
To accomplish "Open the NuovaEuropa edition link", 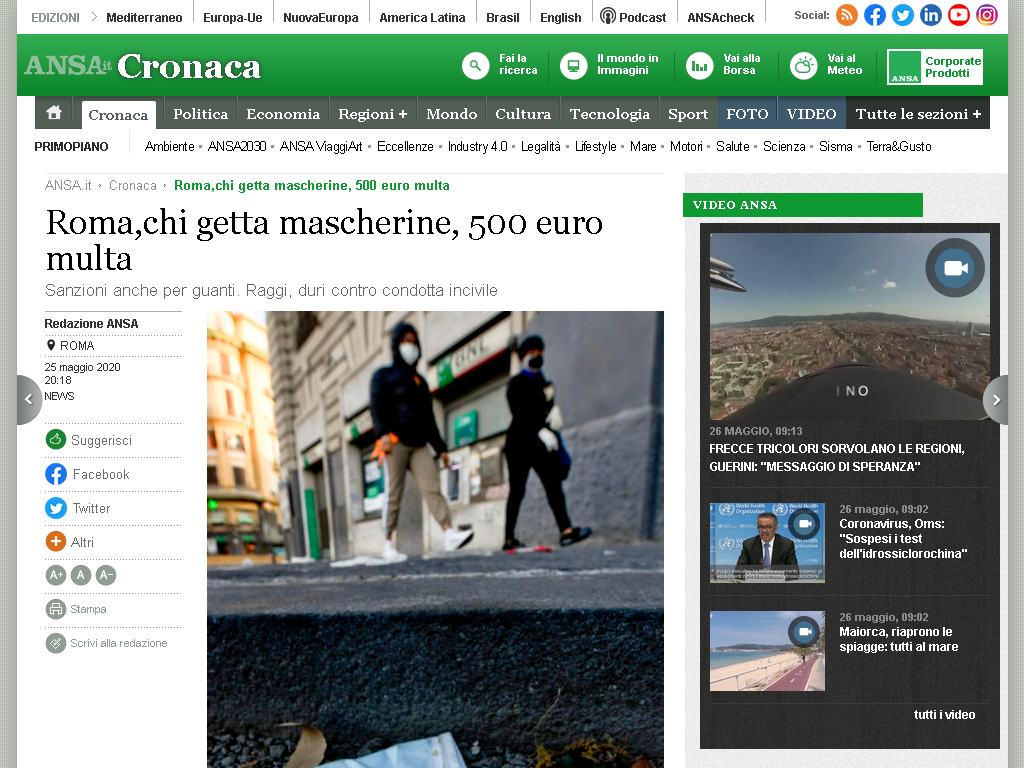I will (321, 18).
